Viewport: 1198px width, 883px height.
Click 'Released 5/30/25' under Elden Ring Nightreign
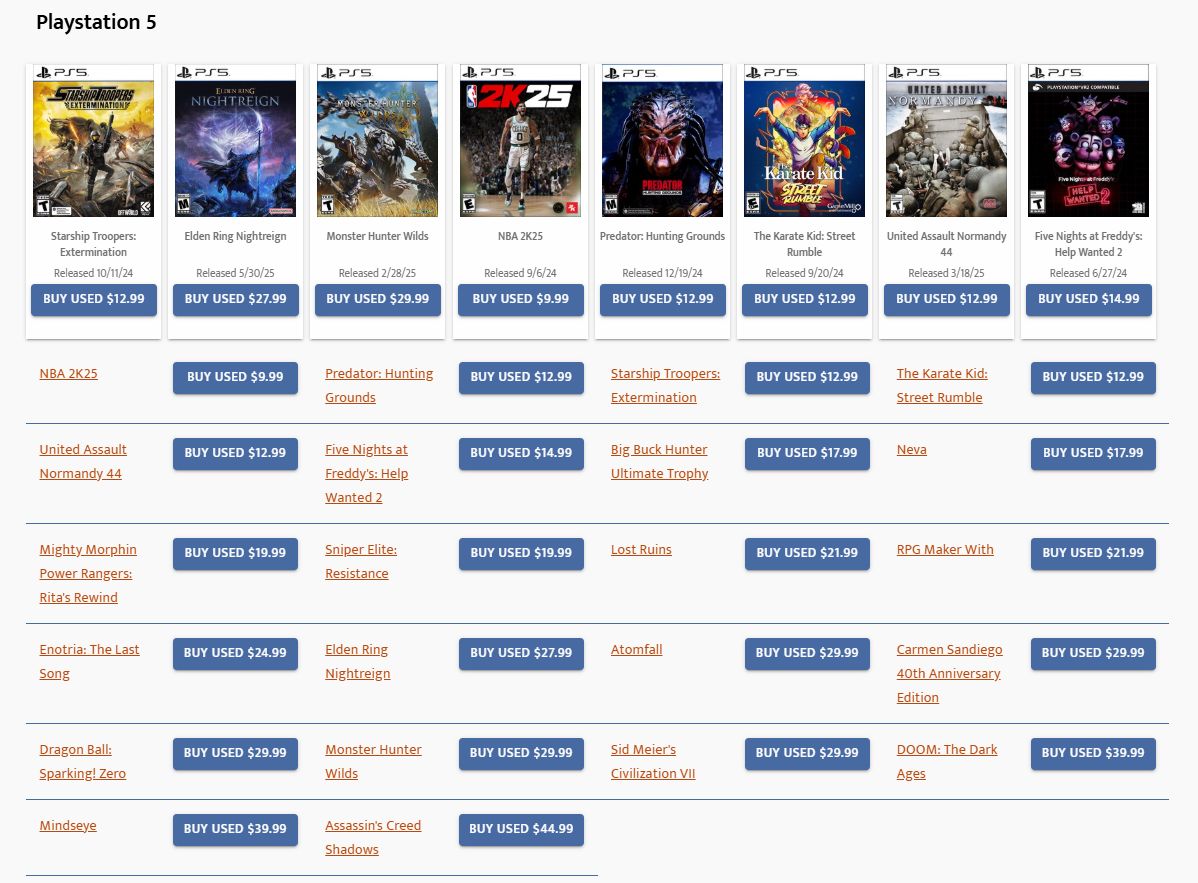pos(235,273)
